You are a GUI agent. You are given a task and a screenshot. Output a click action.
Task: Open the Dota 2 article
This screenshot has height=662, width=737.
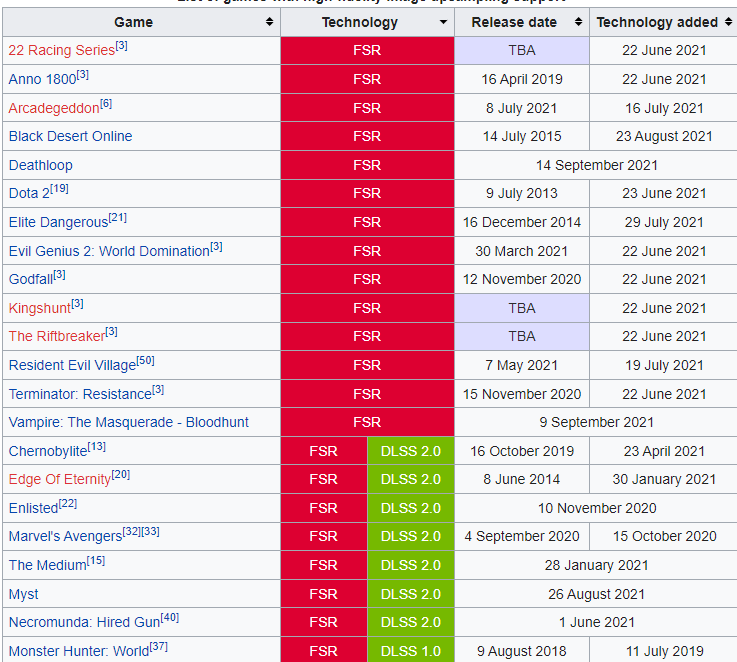29,193
